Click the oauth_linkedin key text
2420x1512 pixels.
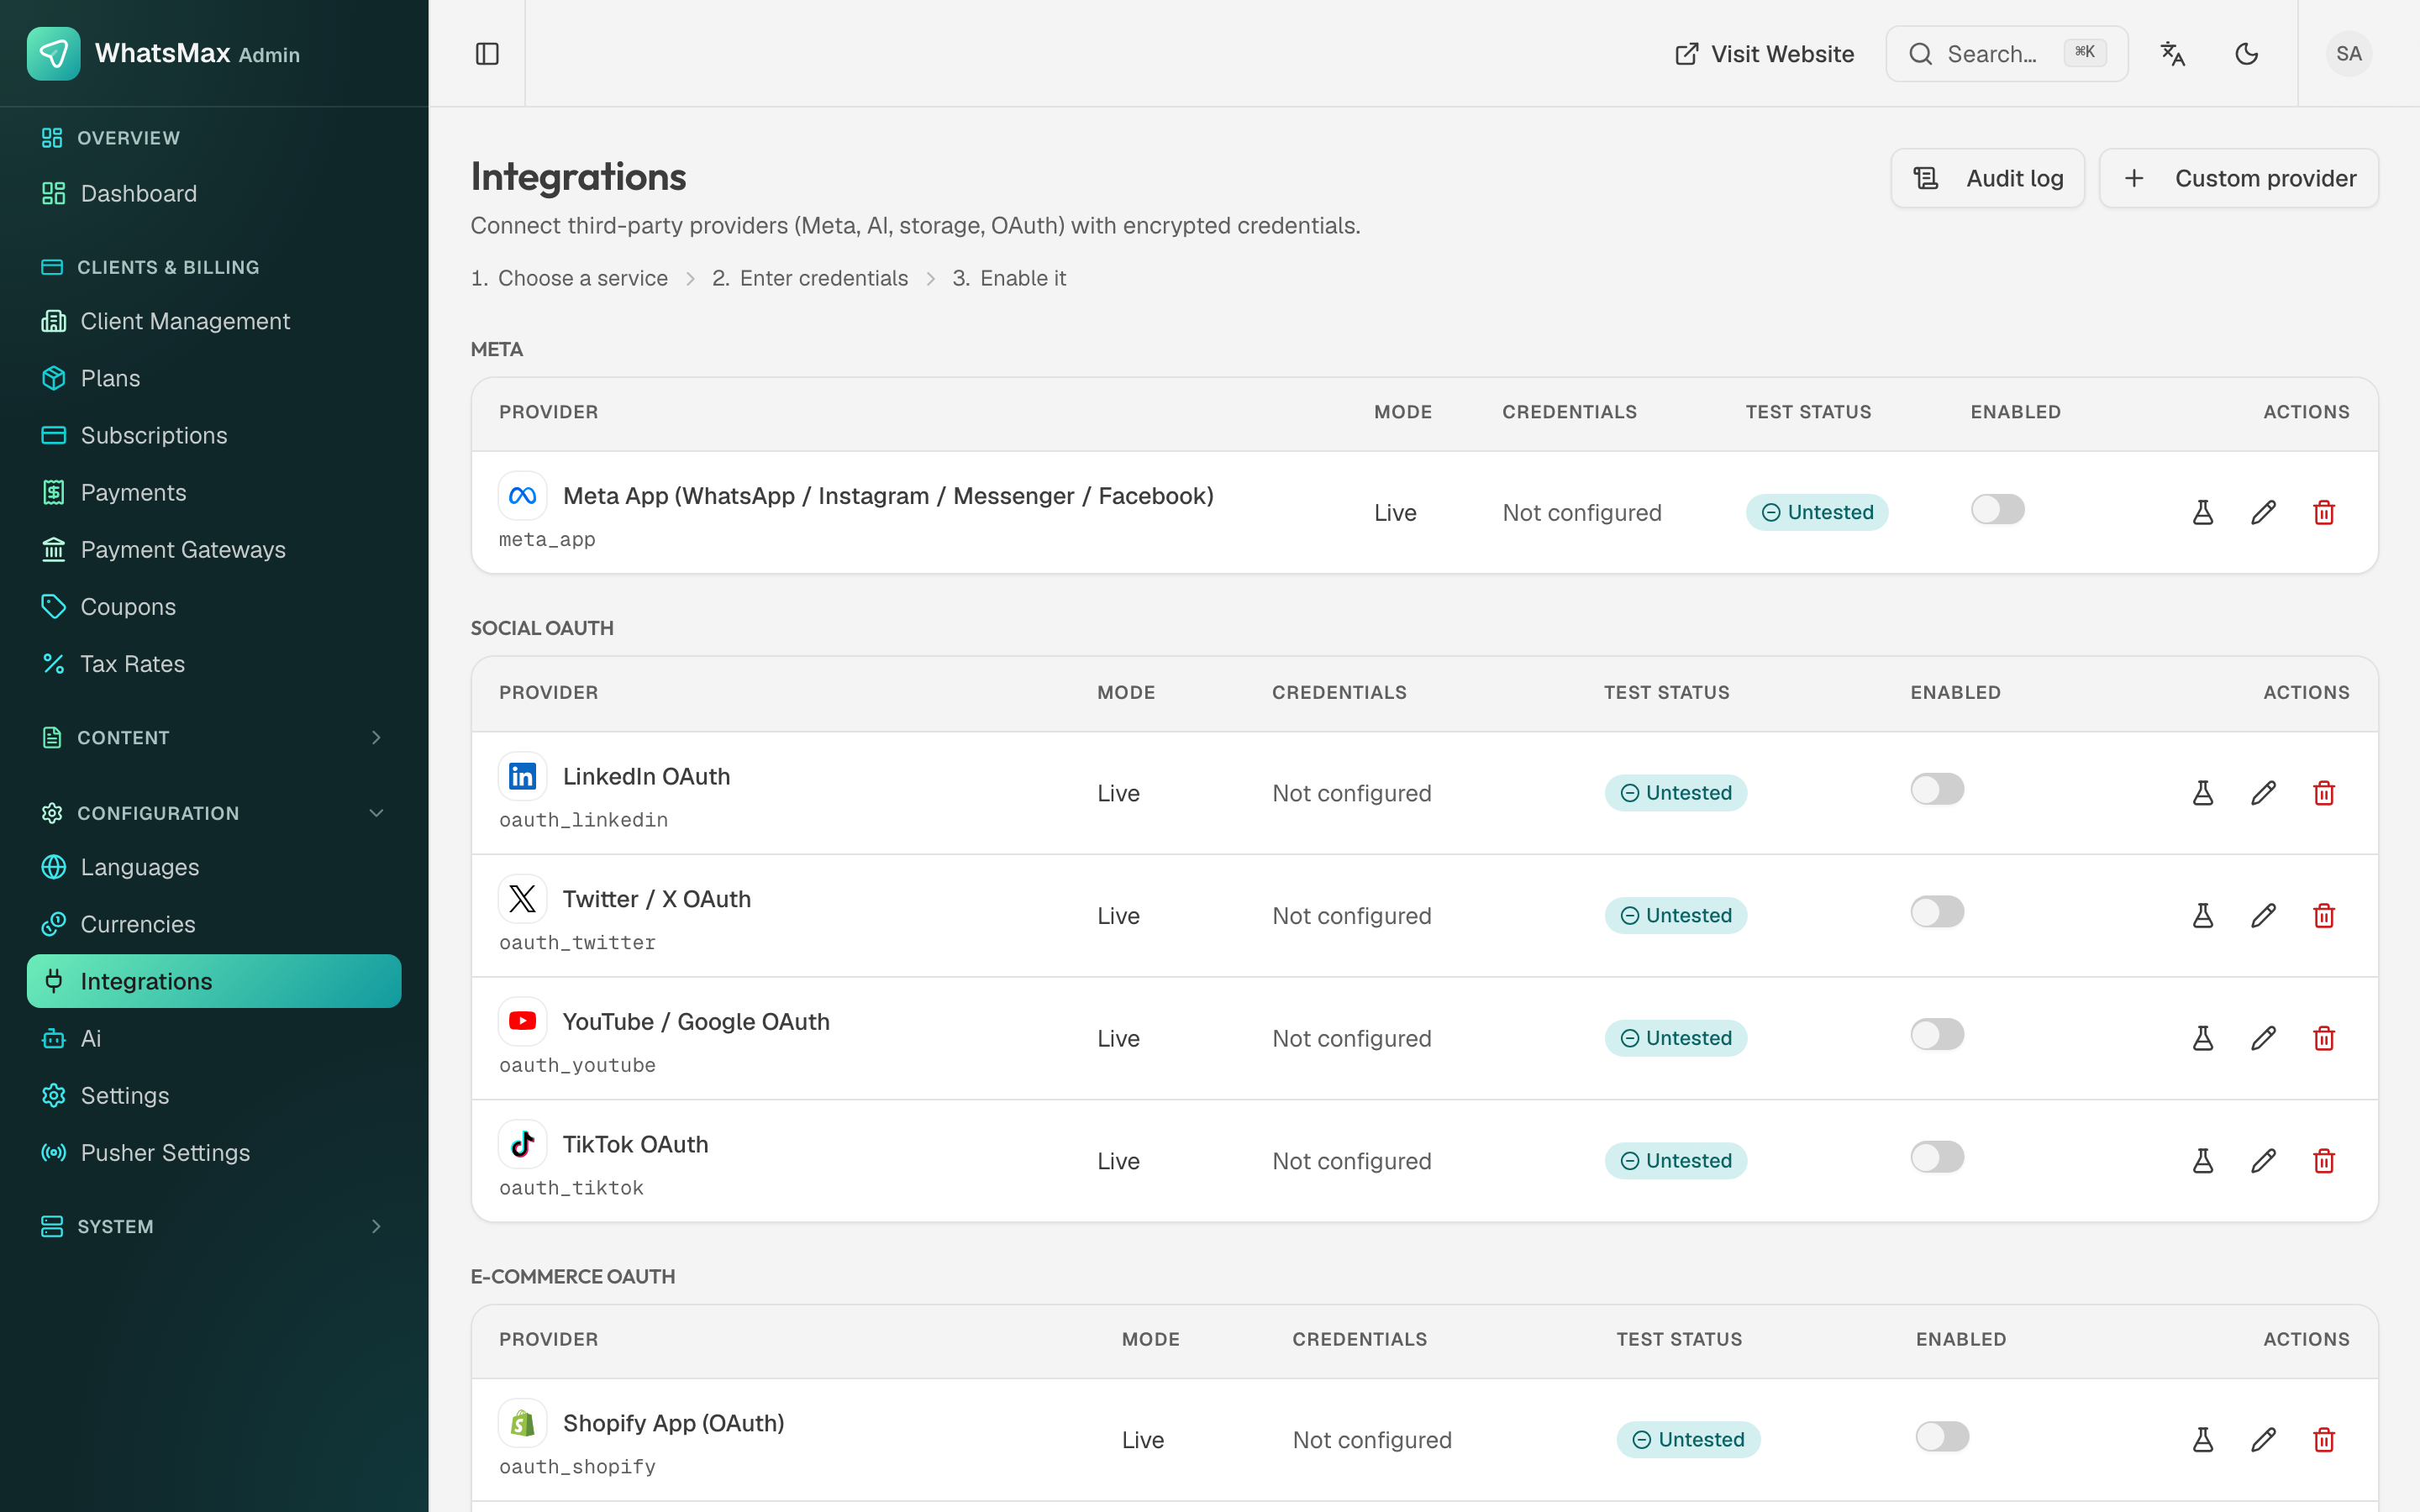pyautogui.click(x=583, y=820)
